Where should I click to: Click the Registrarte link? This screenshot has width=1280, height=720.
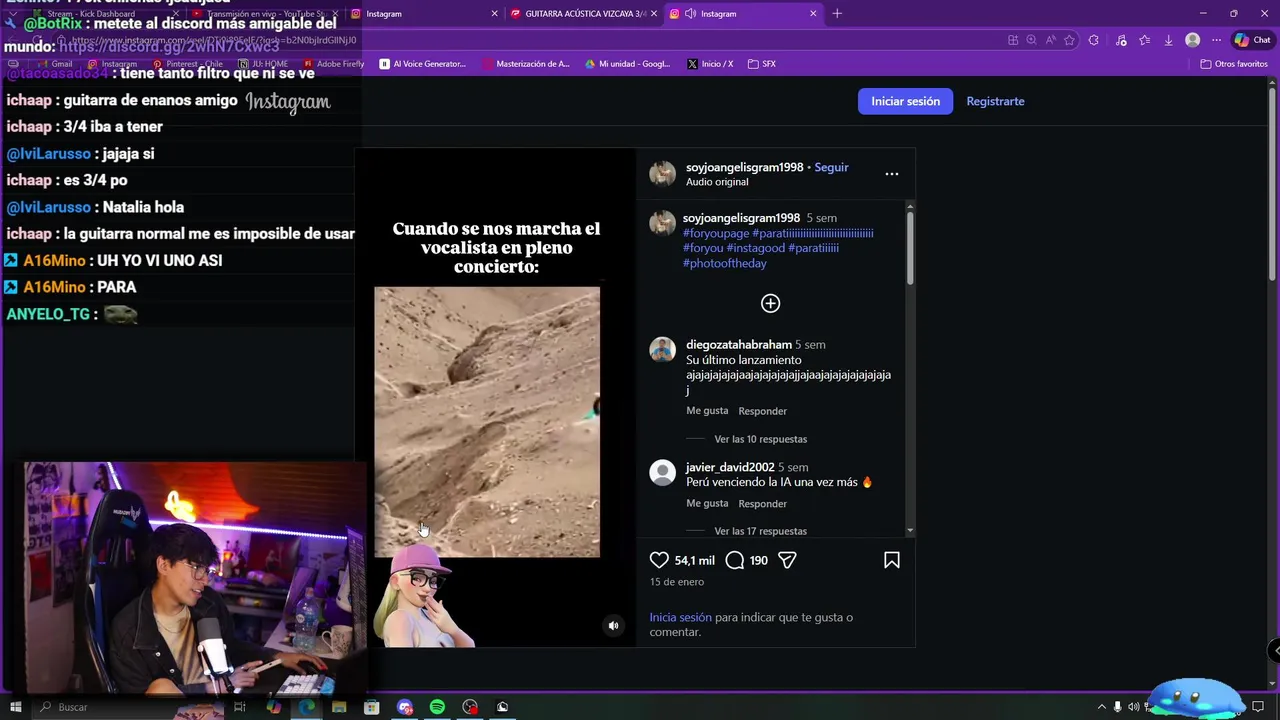tap(995, 101)
